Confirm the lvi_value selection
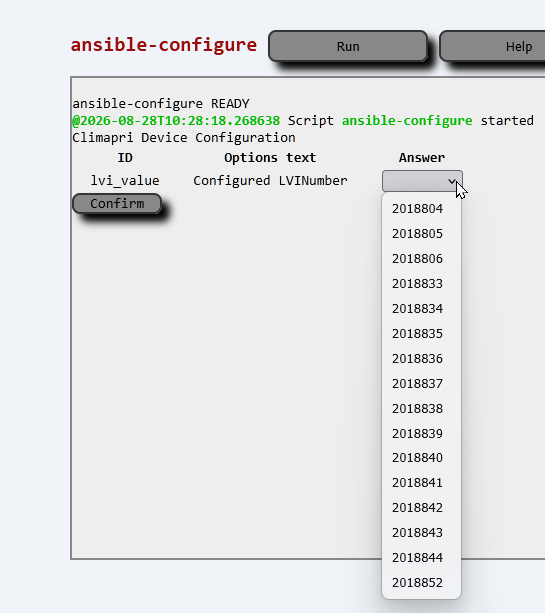This screenshot has width=545, height=613. pyautogui.click(x=117, y=203)
